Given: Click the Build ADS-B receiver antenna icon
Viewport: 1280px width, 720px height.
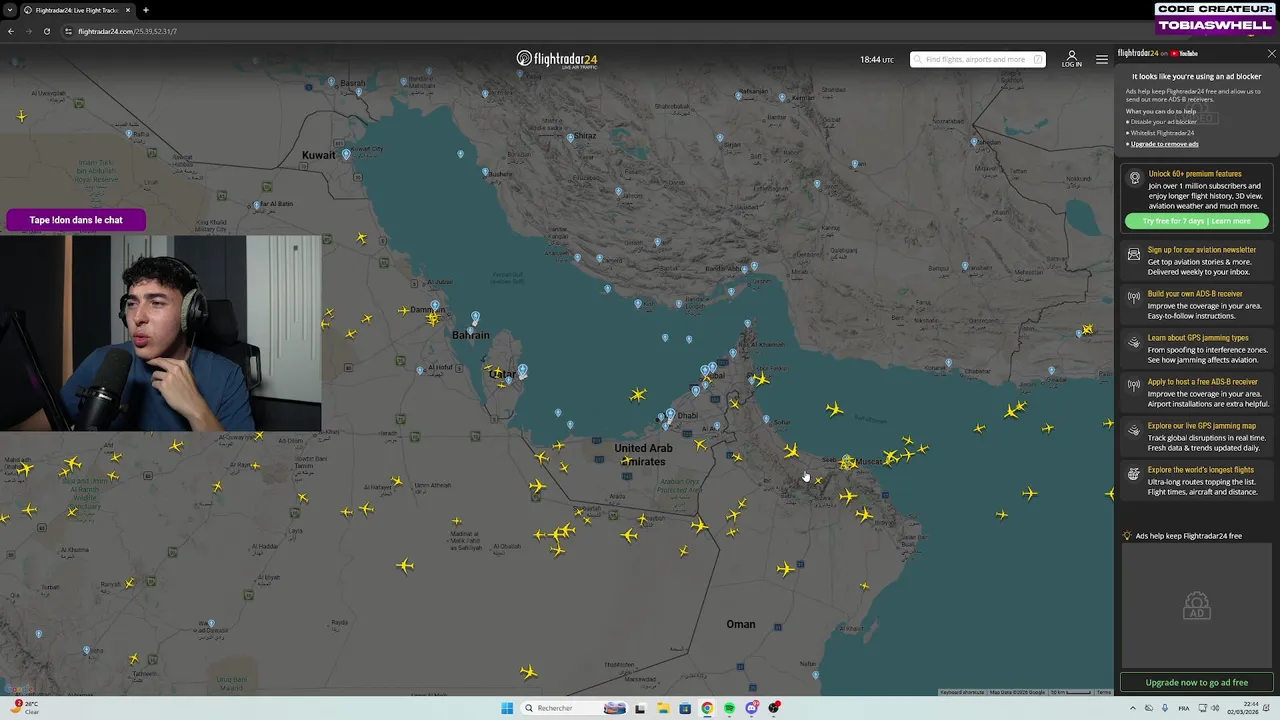Looking at the screenshot, I should click(x=1134, y=297).
